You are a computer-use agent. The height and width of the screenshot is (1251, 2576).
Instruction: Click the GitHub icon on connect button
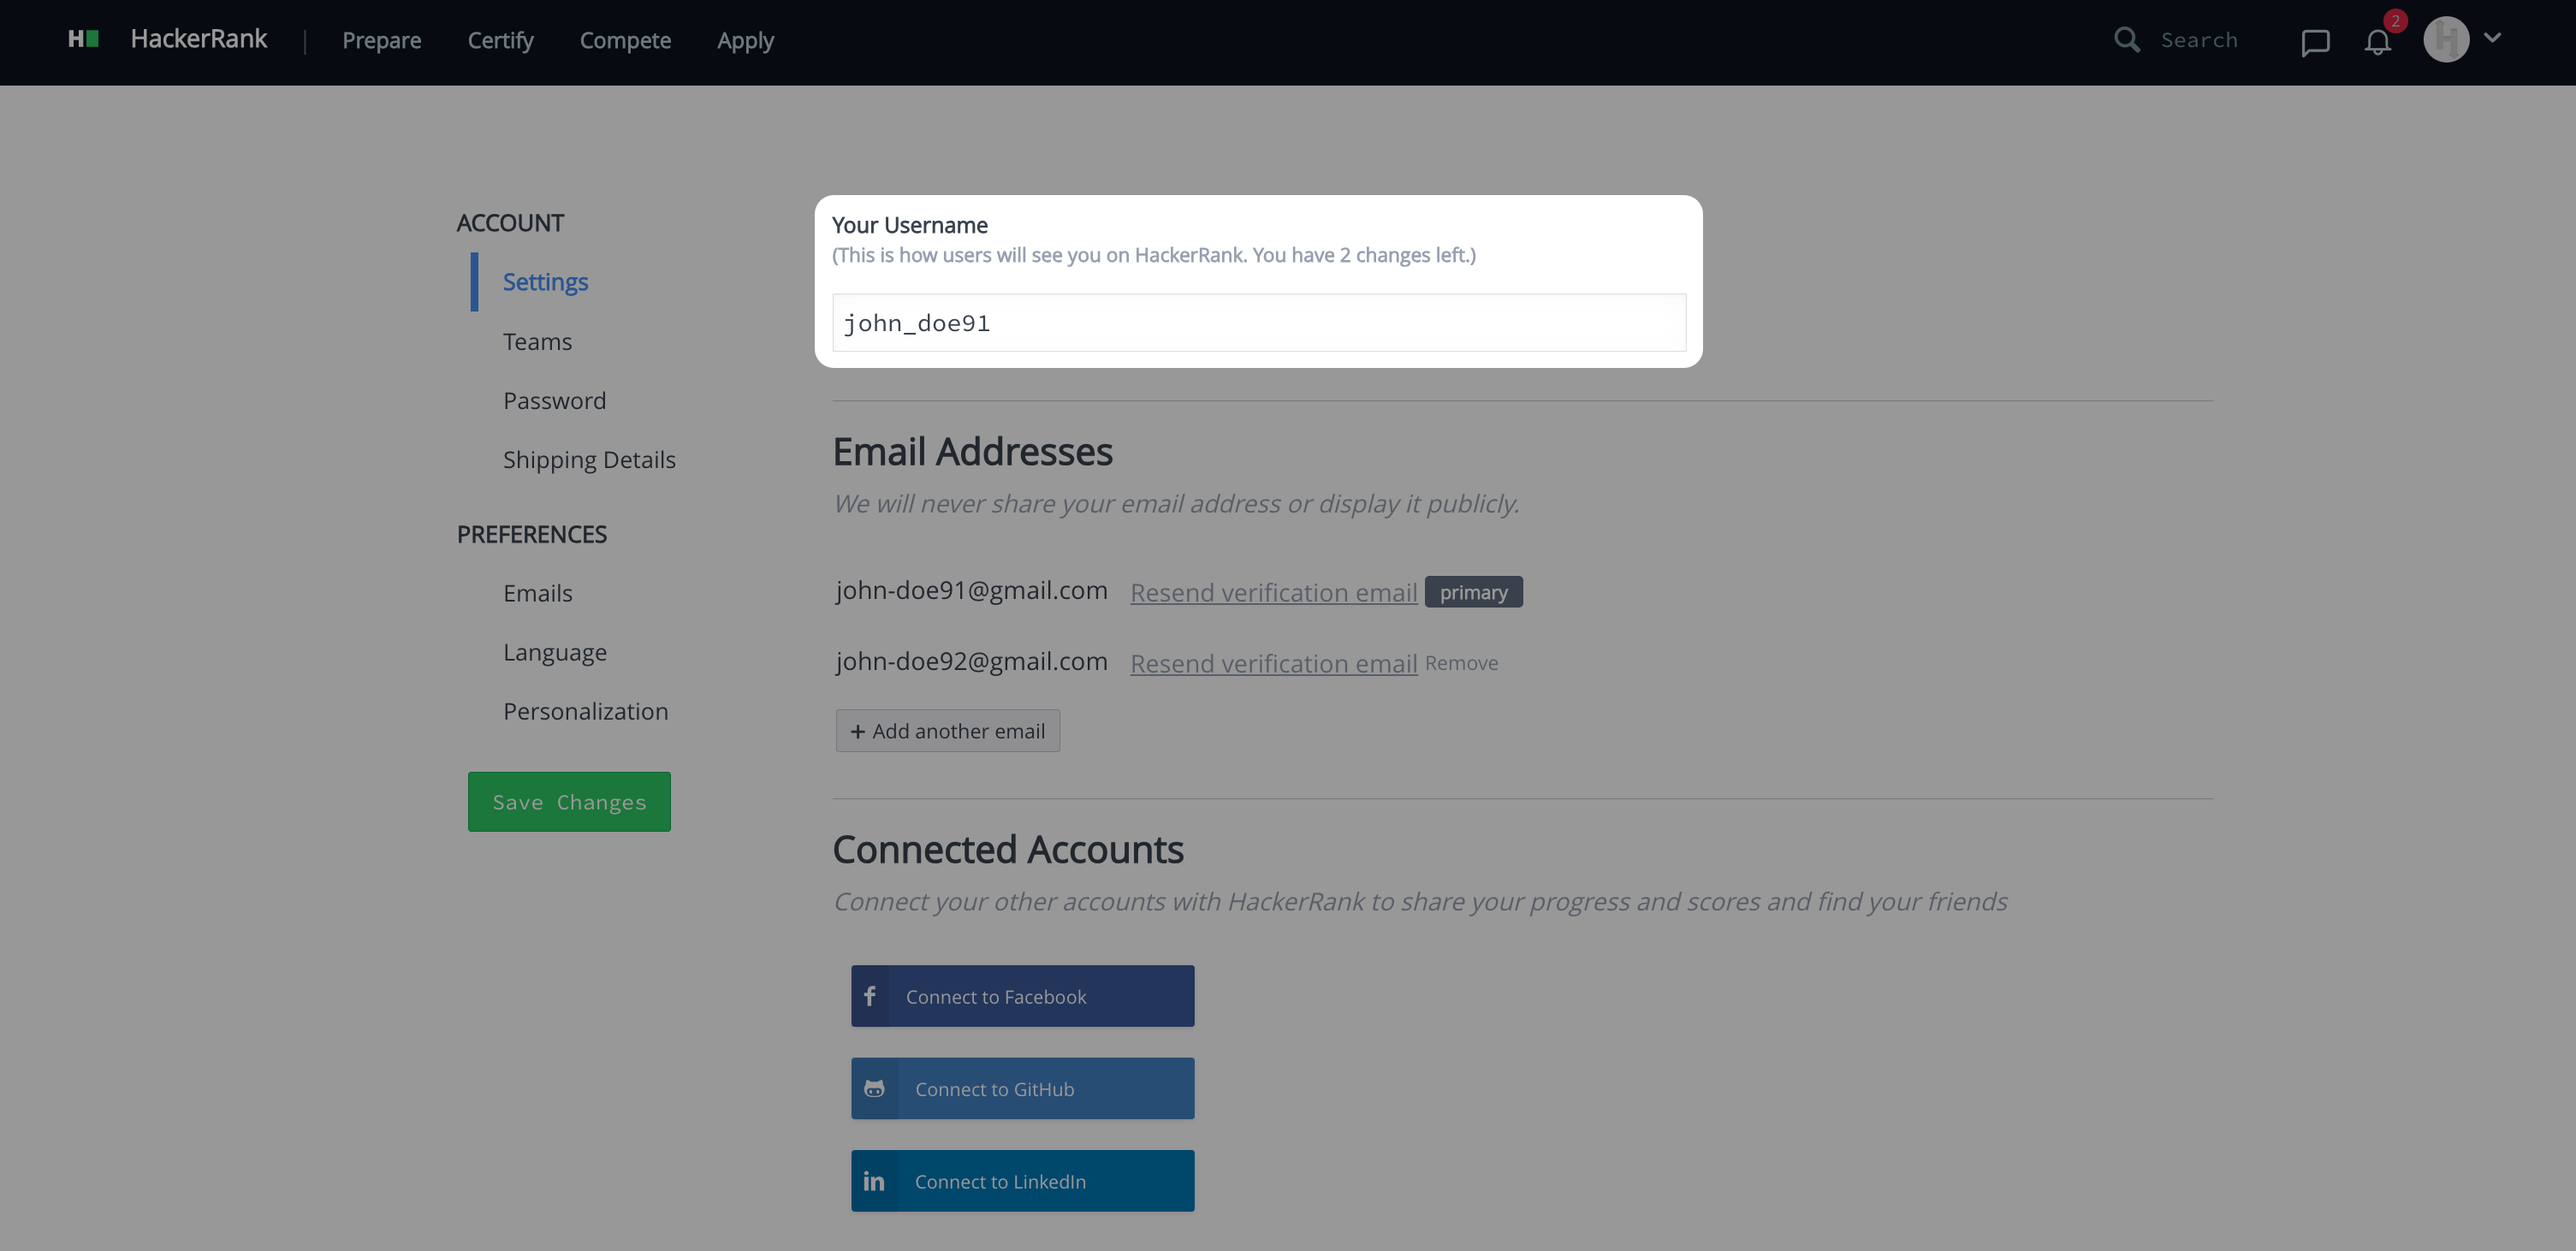pyautogui.click(x=874, y=1089)
